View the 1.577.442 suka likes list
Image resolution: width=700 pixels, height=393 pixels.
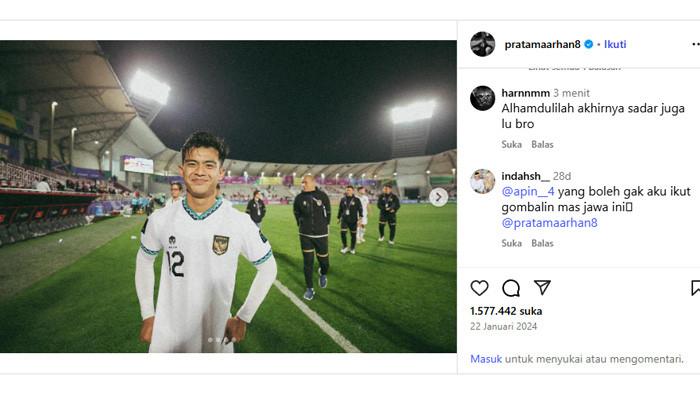point(506,311)
